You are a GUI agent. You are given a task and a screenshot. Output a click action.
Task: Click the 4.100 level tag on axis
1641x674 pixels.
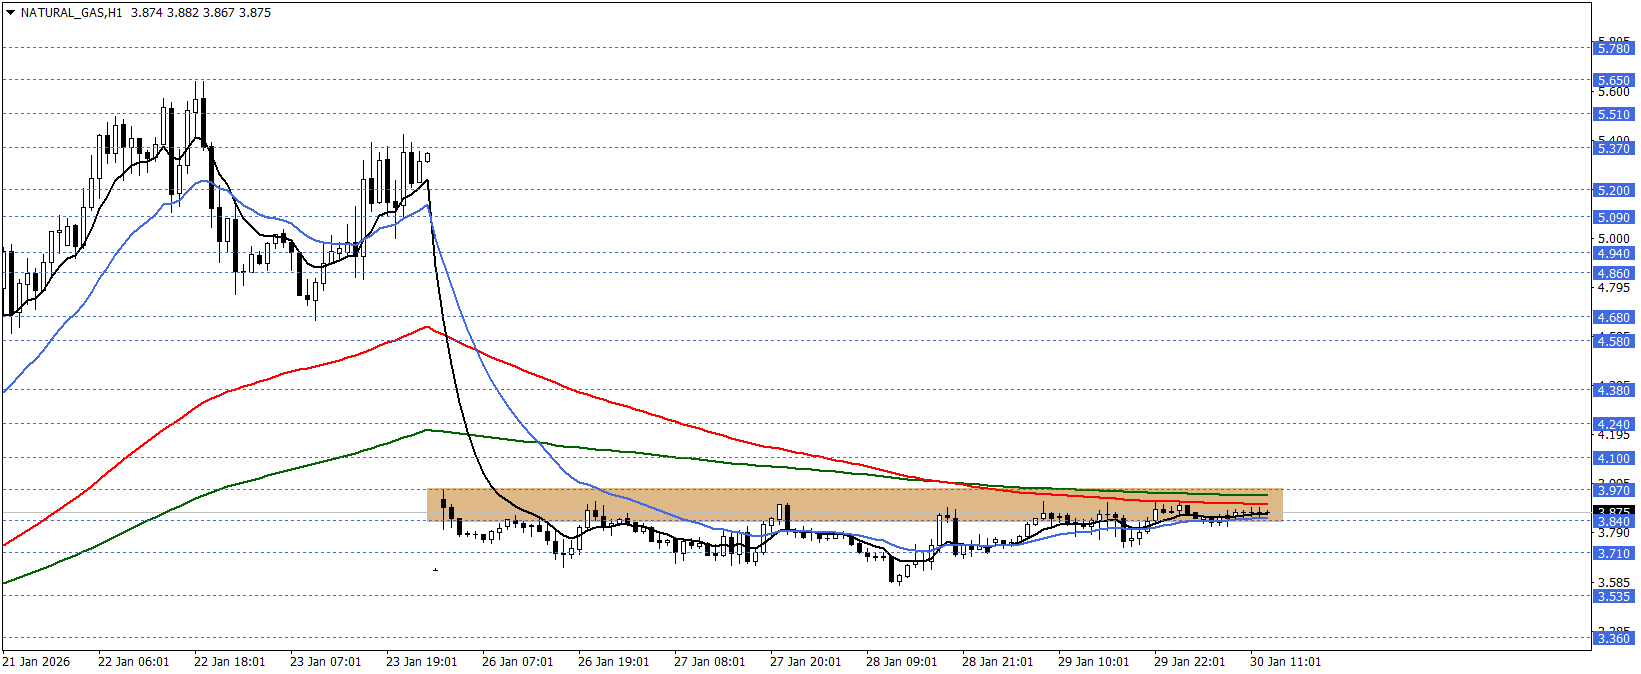tap(1612, 458)
